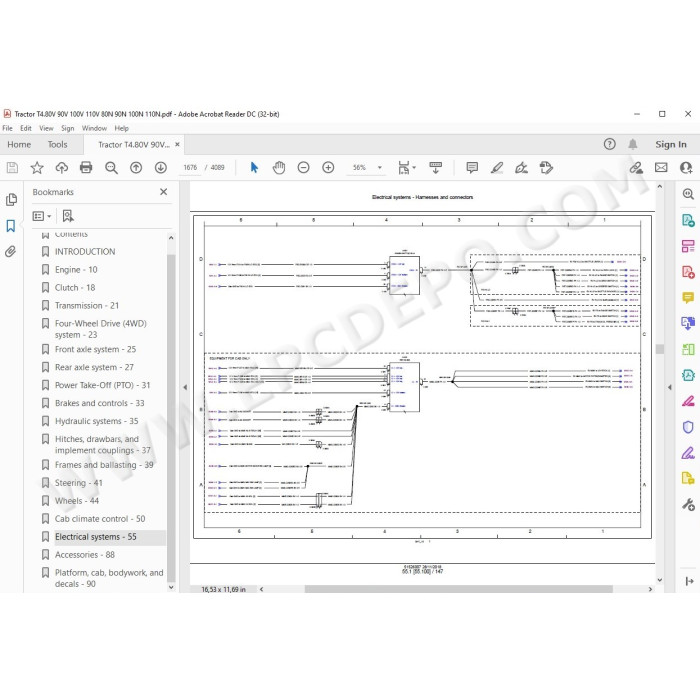The height and width of the screenshot is (700, 700).
Task: Activate the Hand pan tool
Action: [279, 168]
